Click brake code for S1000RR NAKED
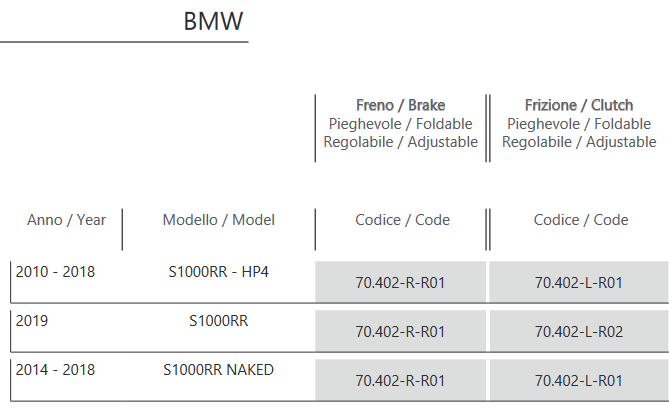 pyautogui.click(x=400, y=381)
